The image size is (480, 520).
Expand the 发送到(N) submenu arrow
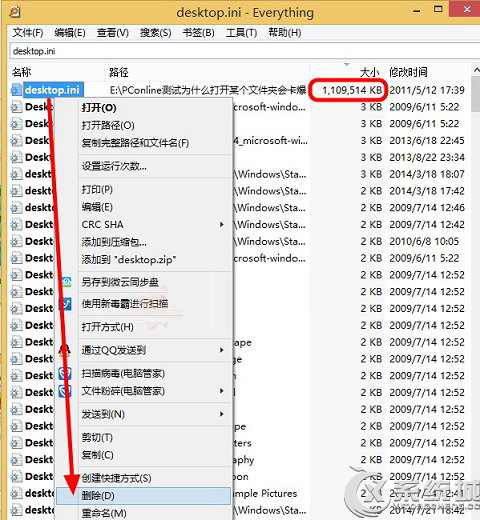coord(222,414)
